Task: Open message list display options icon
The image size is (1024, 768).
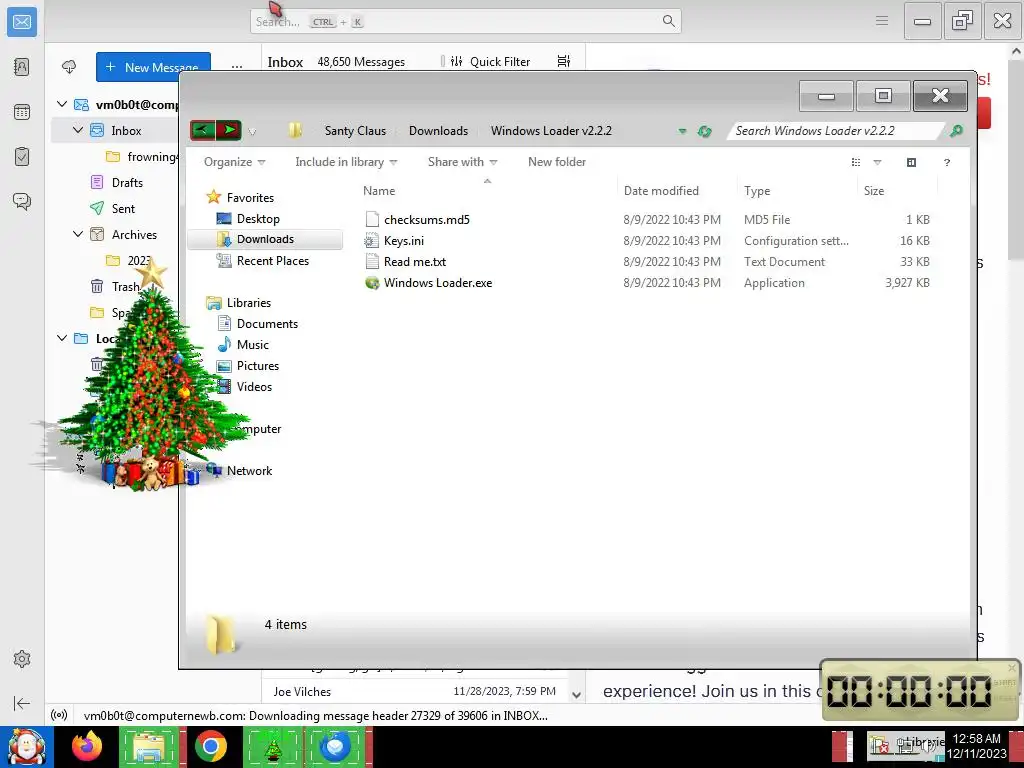Action: (x=564, y=61)
